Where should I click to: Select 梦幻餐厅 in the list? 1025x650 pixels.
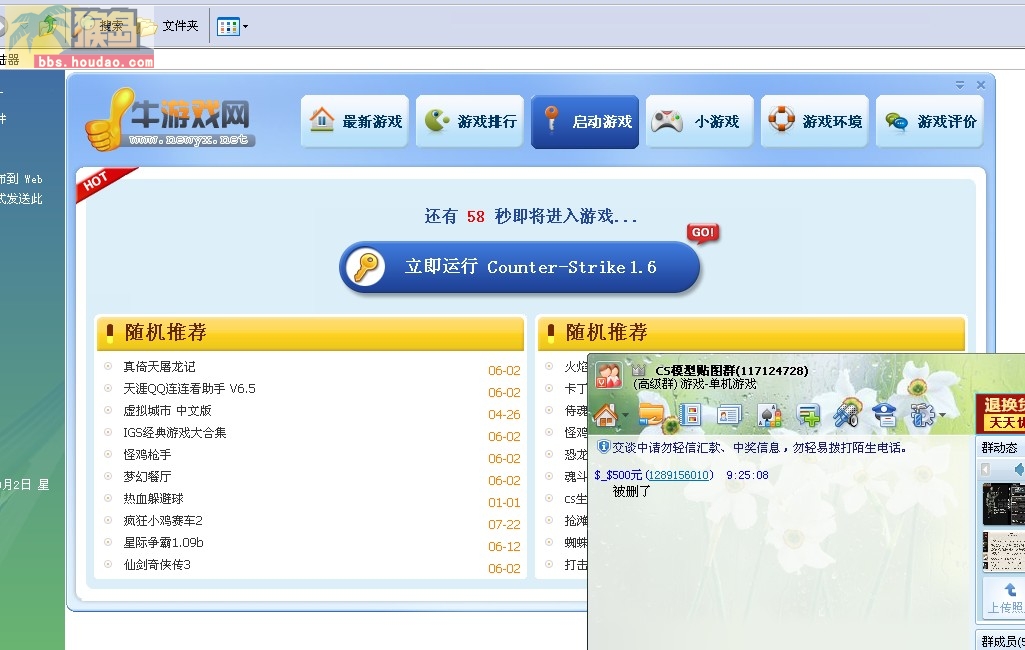coord(147,477)
